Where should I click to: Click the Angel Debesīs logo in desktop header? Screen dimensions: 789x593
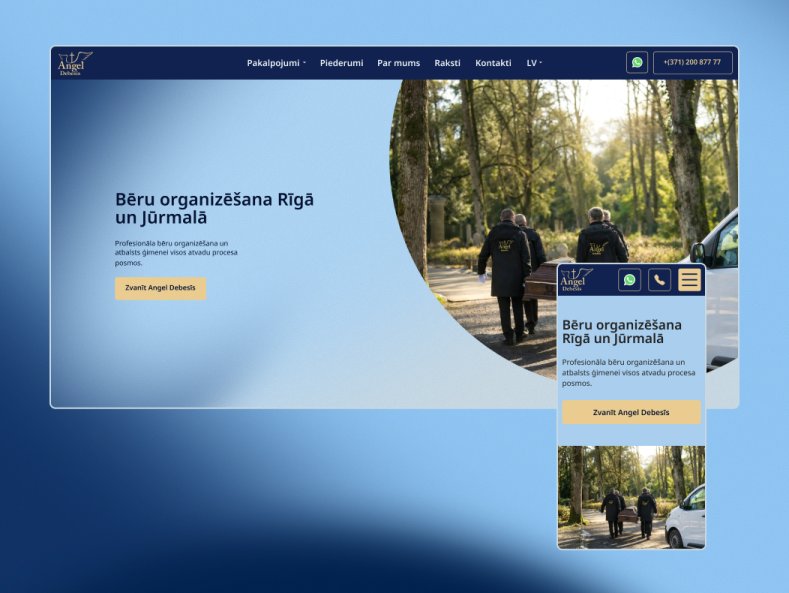pyautogui.click(x=74, y=63)
